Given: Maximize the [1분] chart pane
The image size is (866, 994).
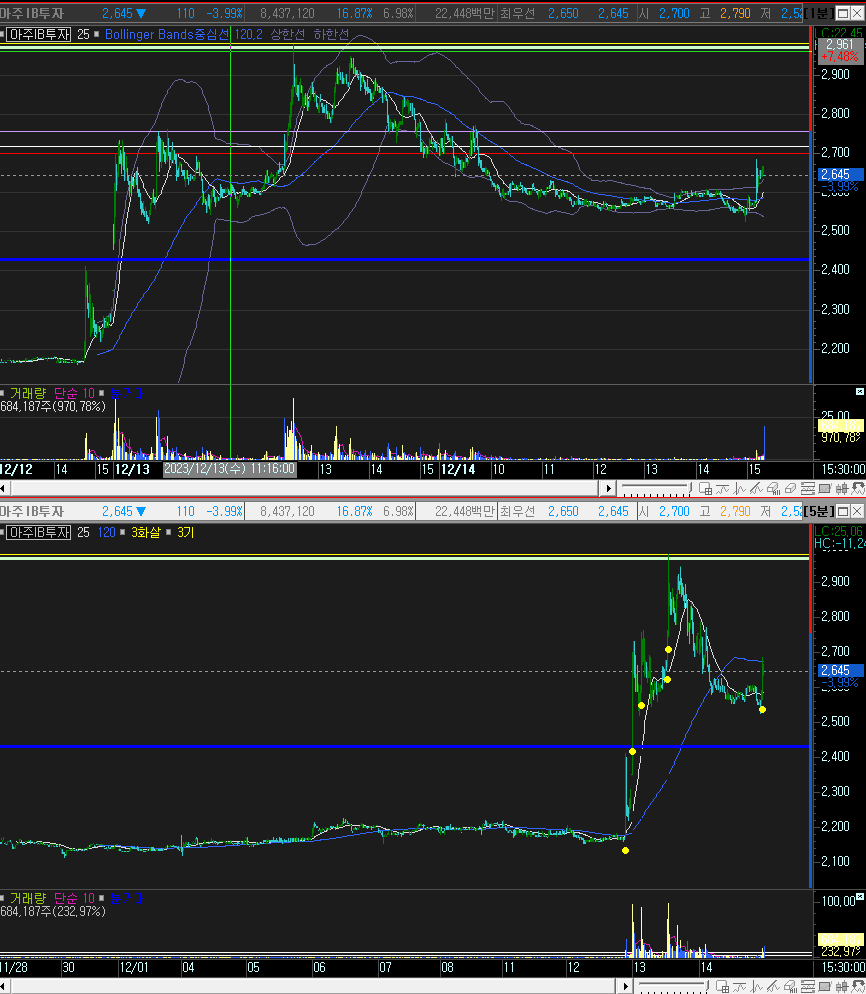Looking at the screenshot, I should (843, 13).
